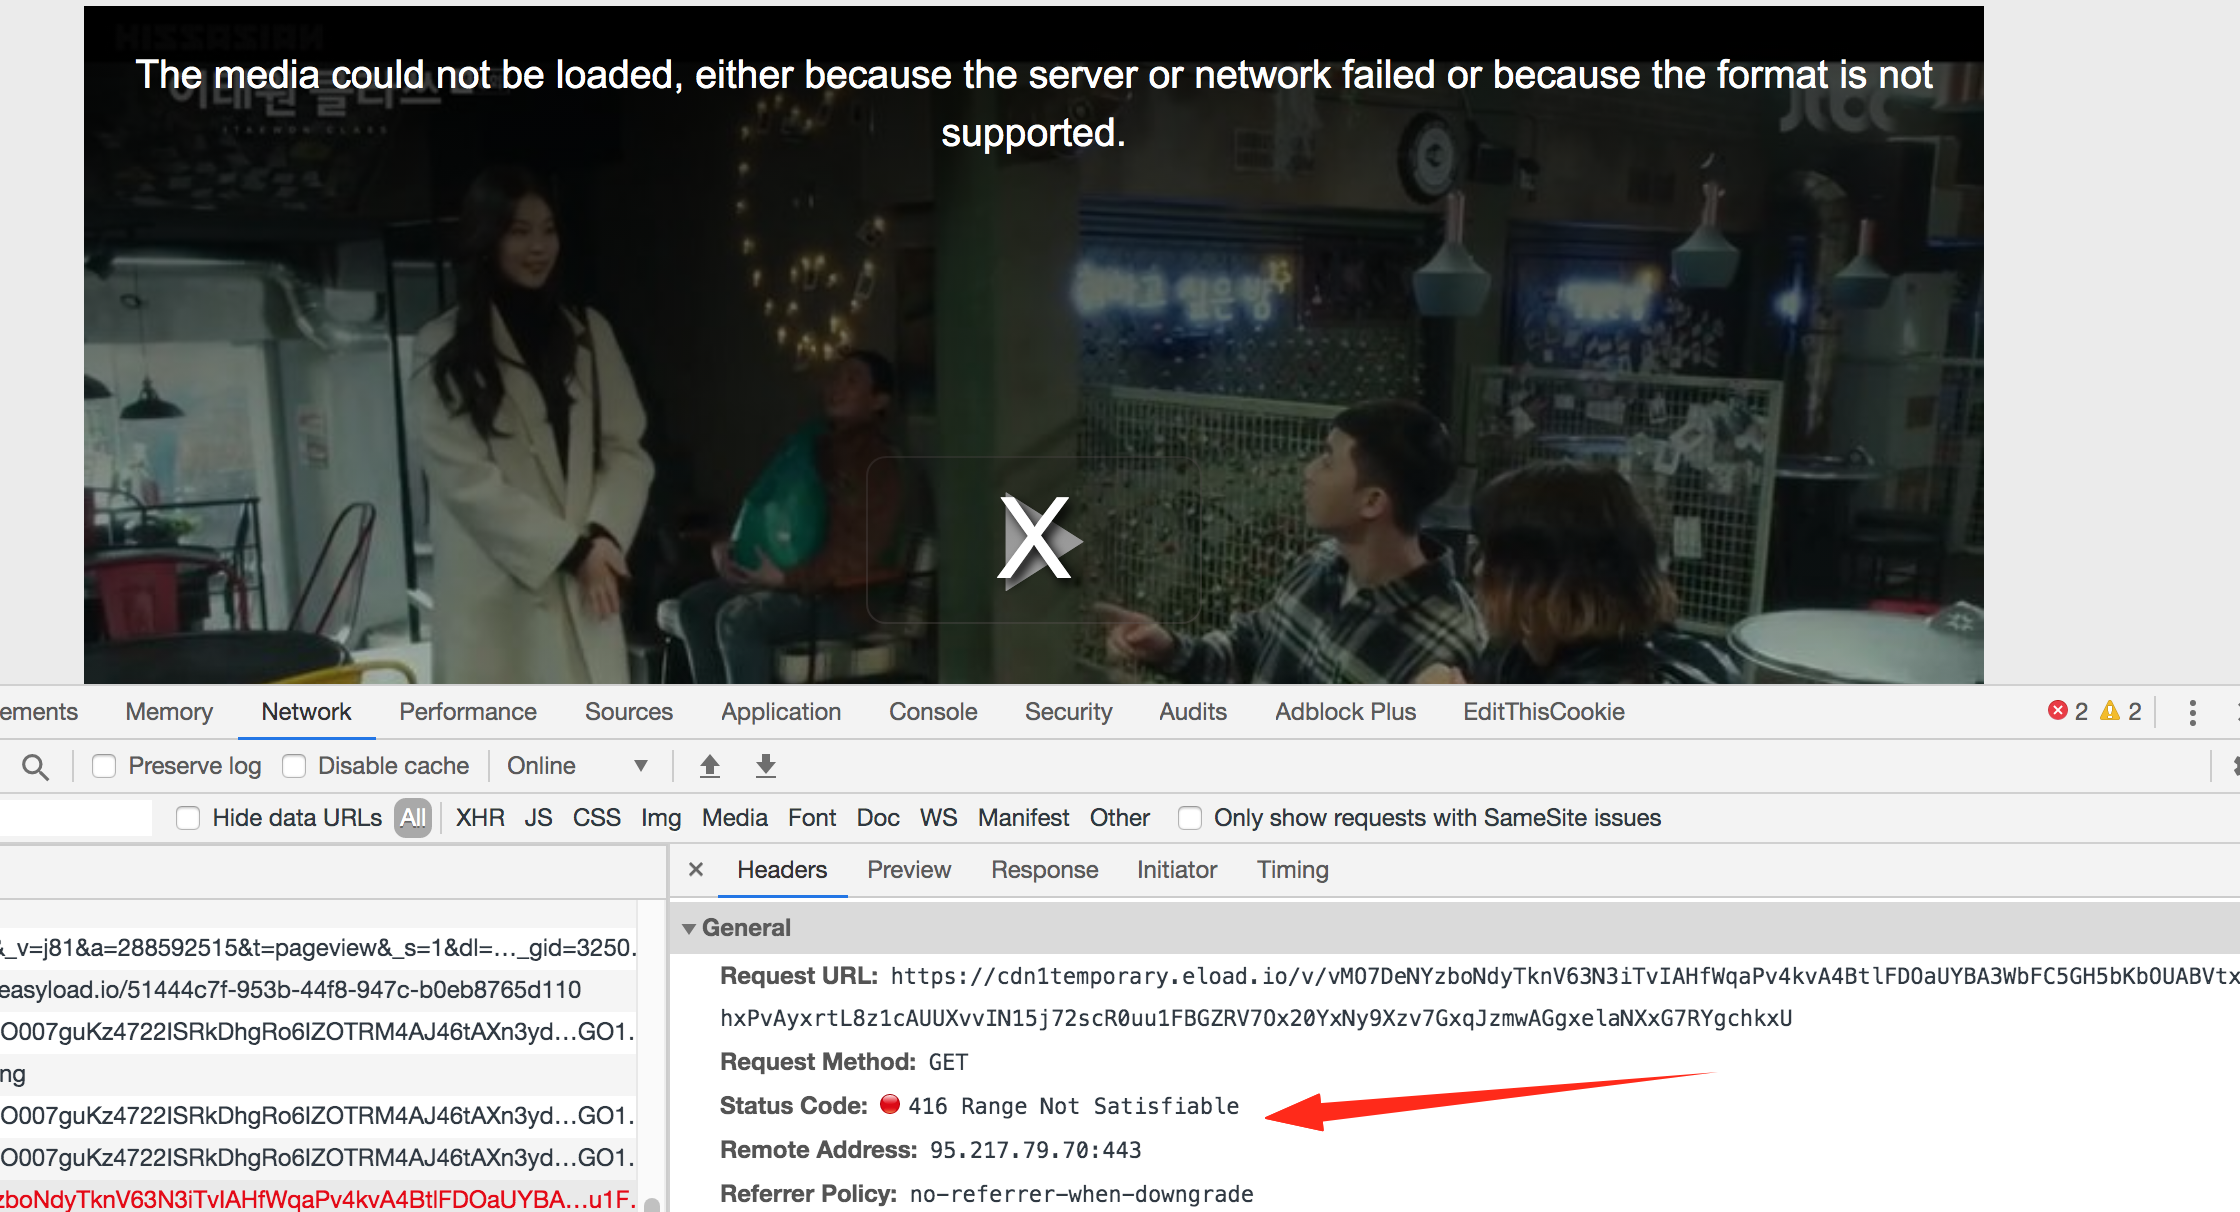
Task: Open DevTools three-dot customize menu
Action: pyautogui.click(x=2192, y=712)
